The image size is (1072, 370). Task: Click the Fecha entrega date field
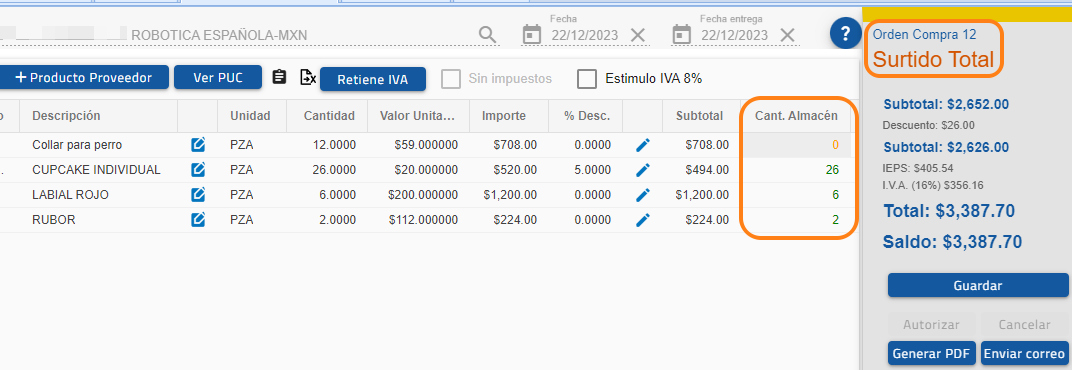point(734,36)
